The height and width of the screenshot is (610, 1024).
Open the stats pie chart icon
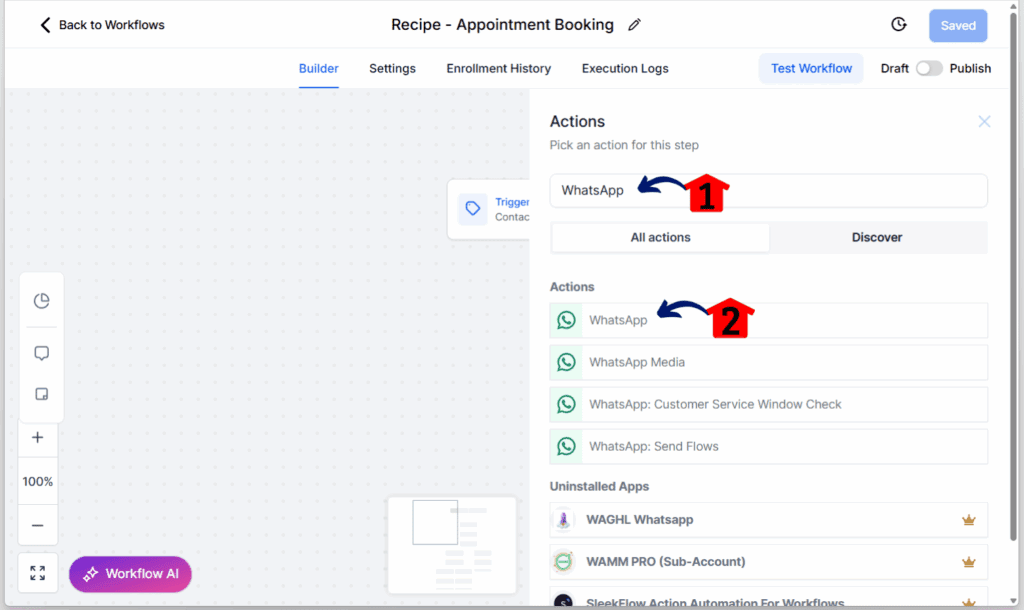[41, 300]
